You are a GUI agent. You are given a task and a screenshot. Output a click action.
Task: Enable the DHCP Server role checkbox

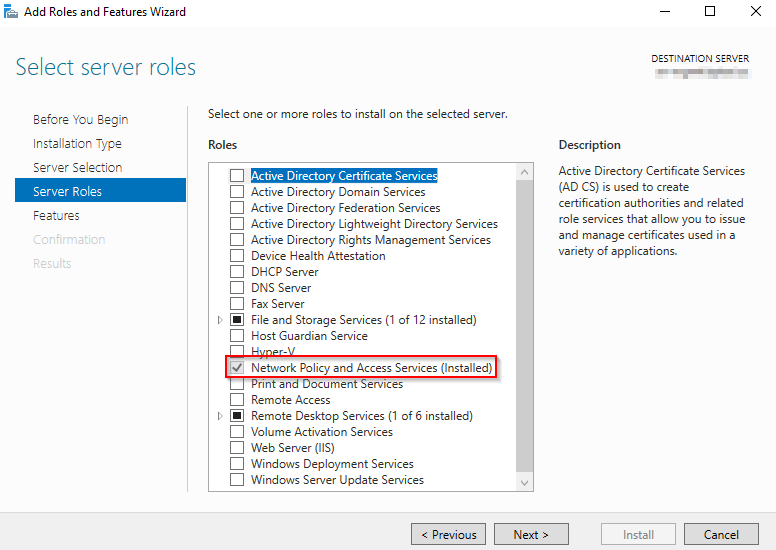[x=237, y=272]
